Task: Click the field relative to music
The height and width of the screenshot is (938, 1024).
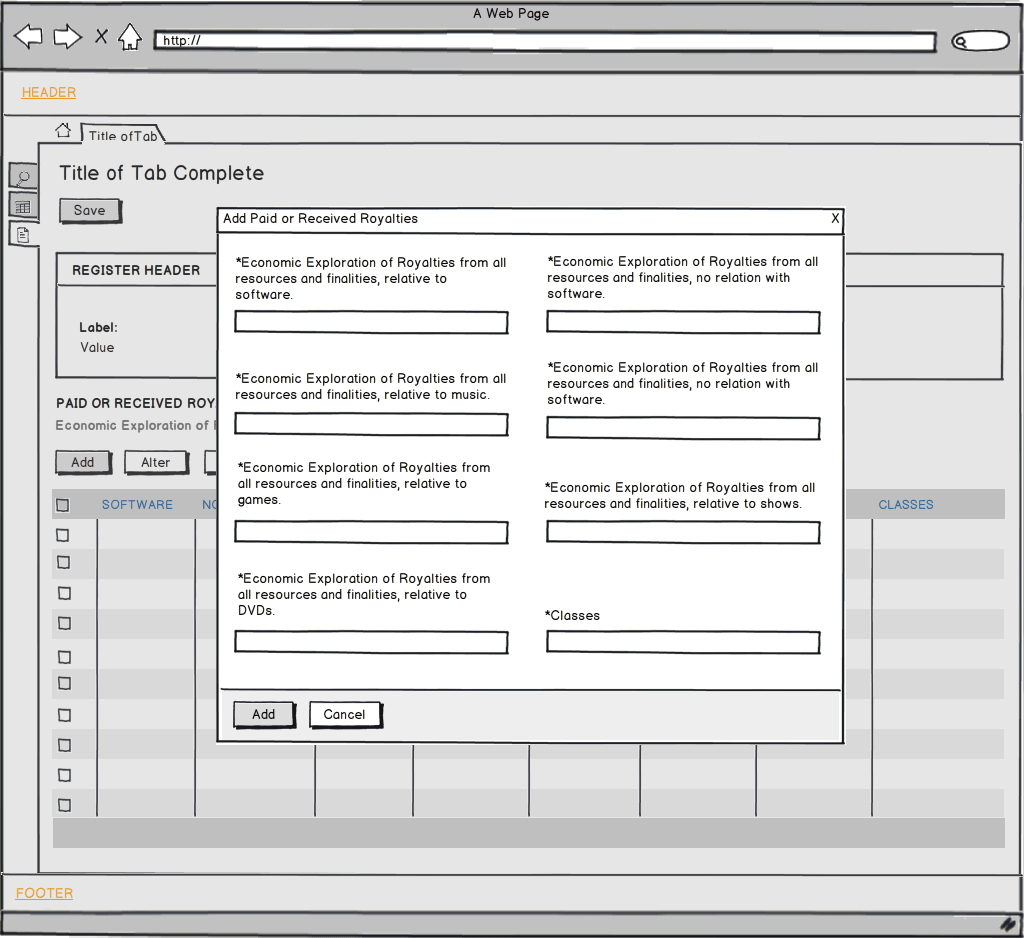Action: (x=371, y=424)
